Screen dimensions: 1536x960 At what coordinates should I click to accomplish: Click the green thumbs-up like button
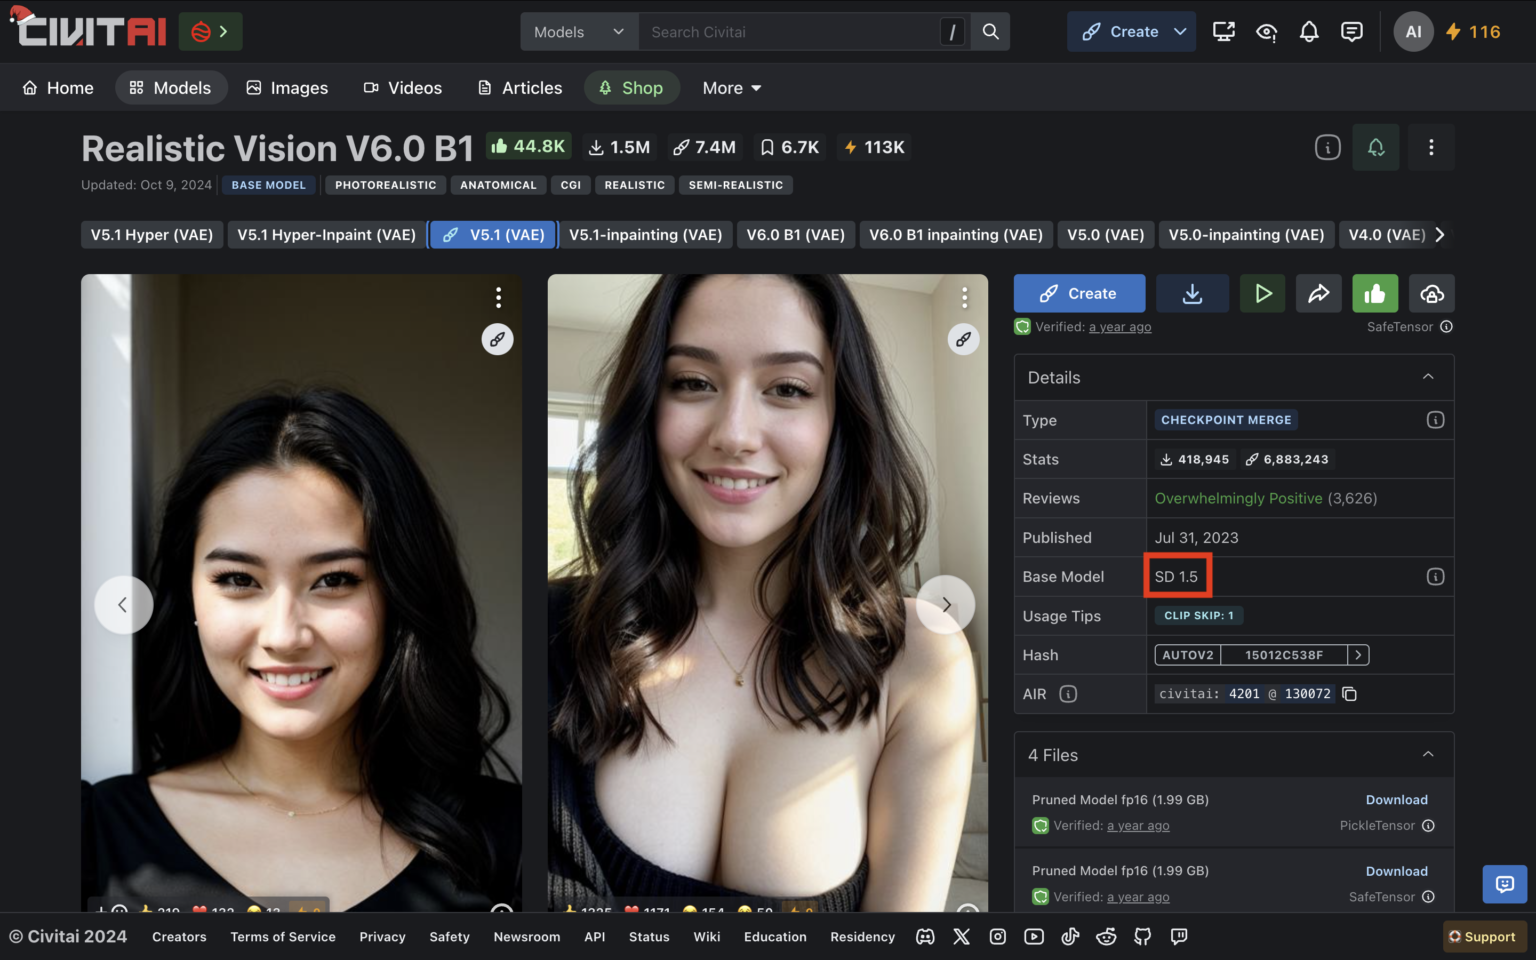1375,294
